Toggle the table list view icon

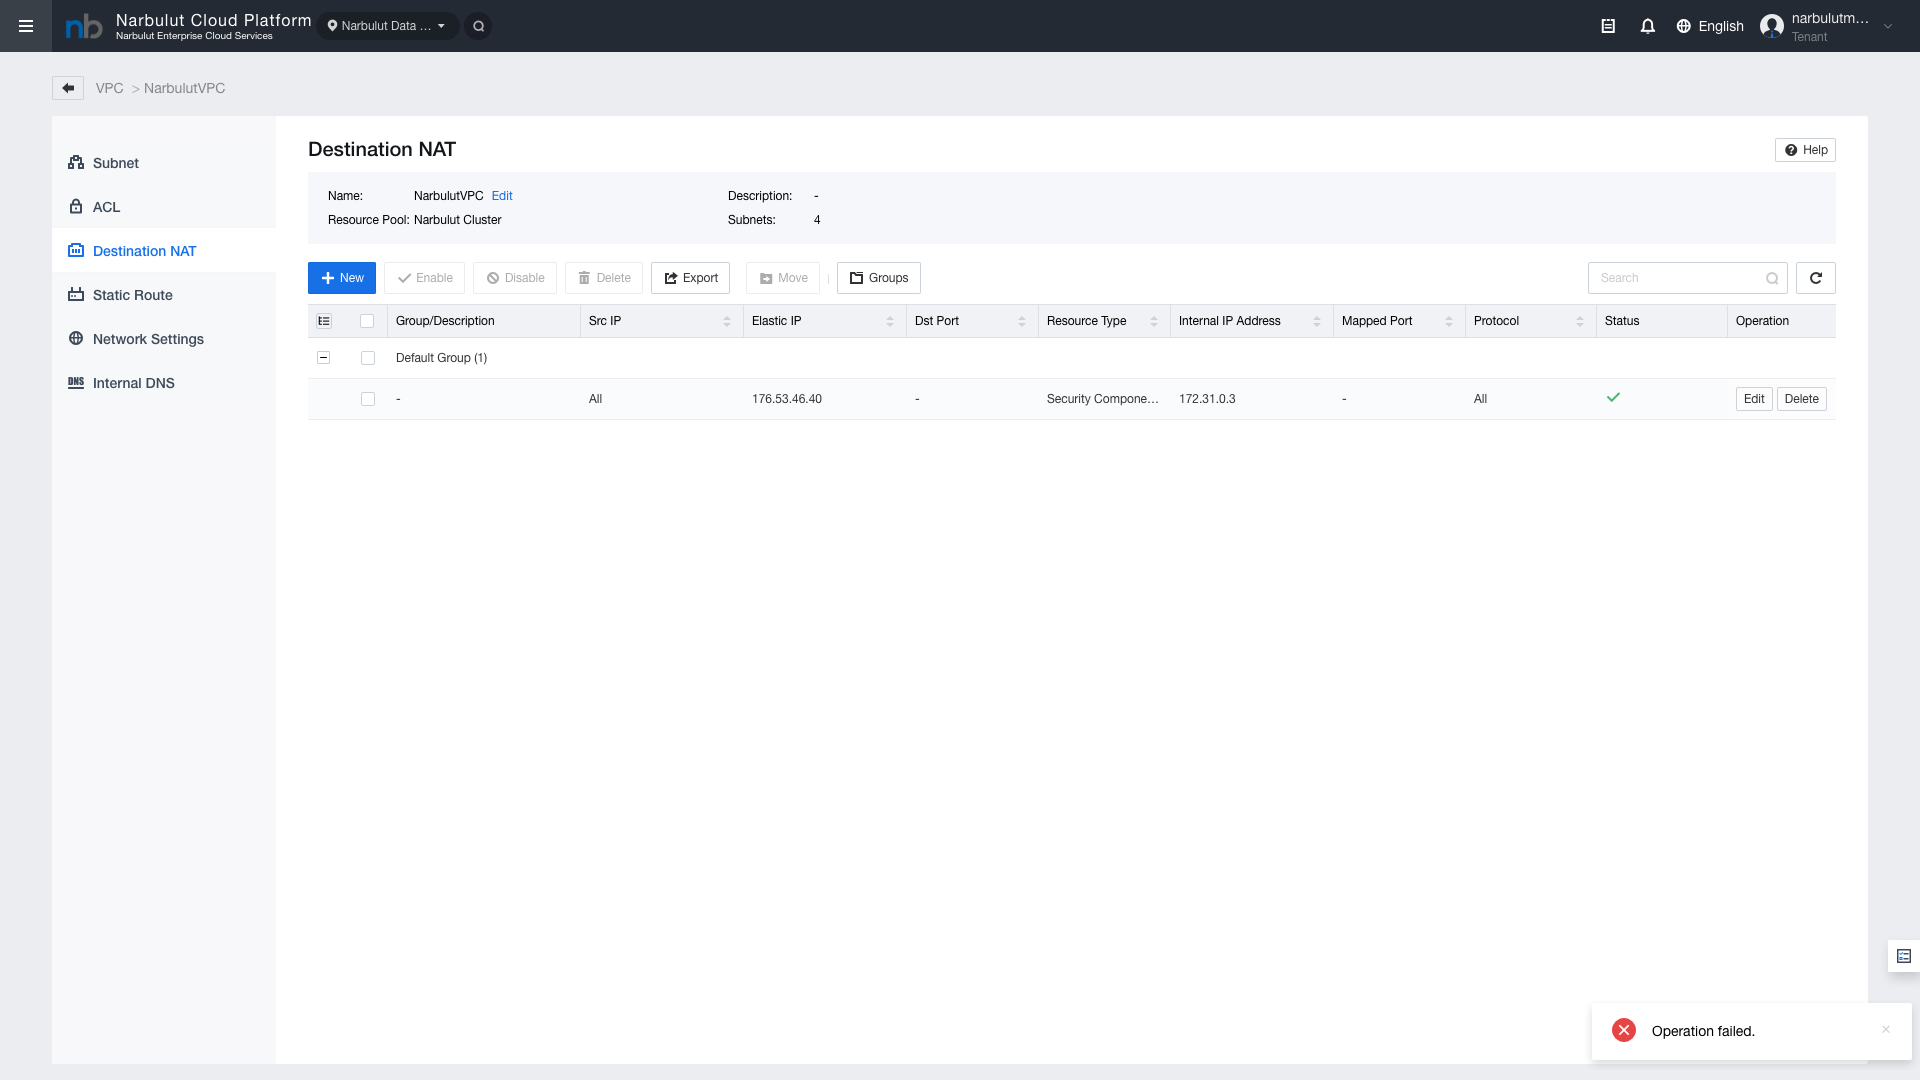point(324,321)
